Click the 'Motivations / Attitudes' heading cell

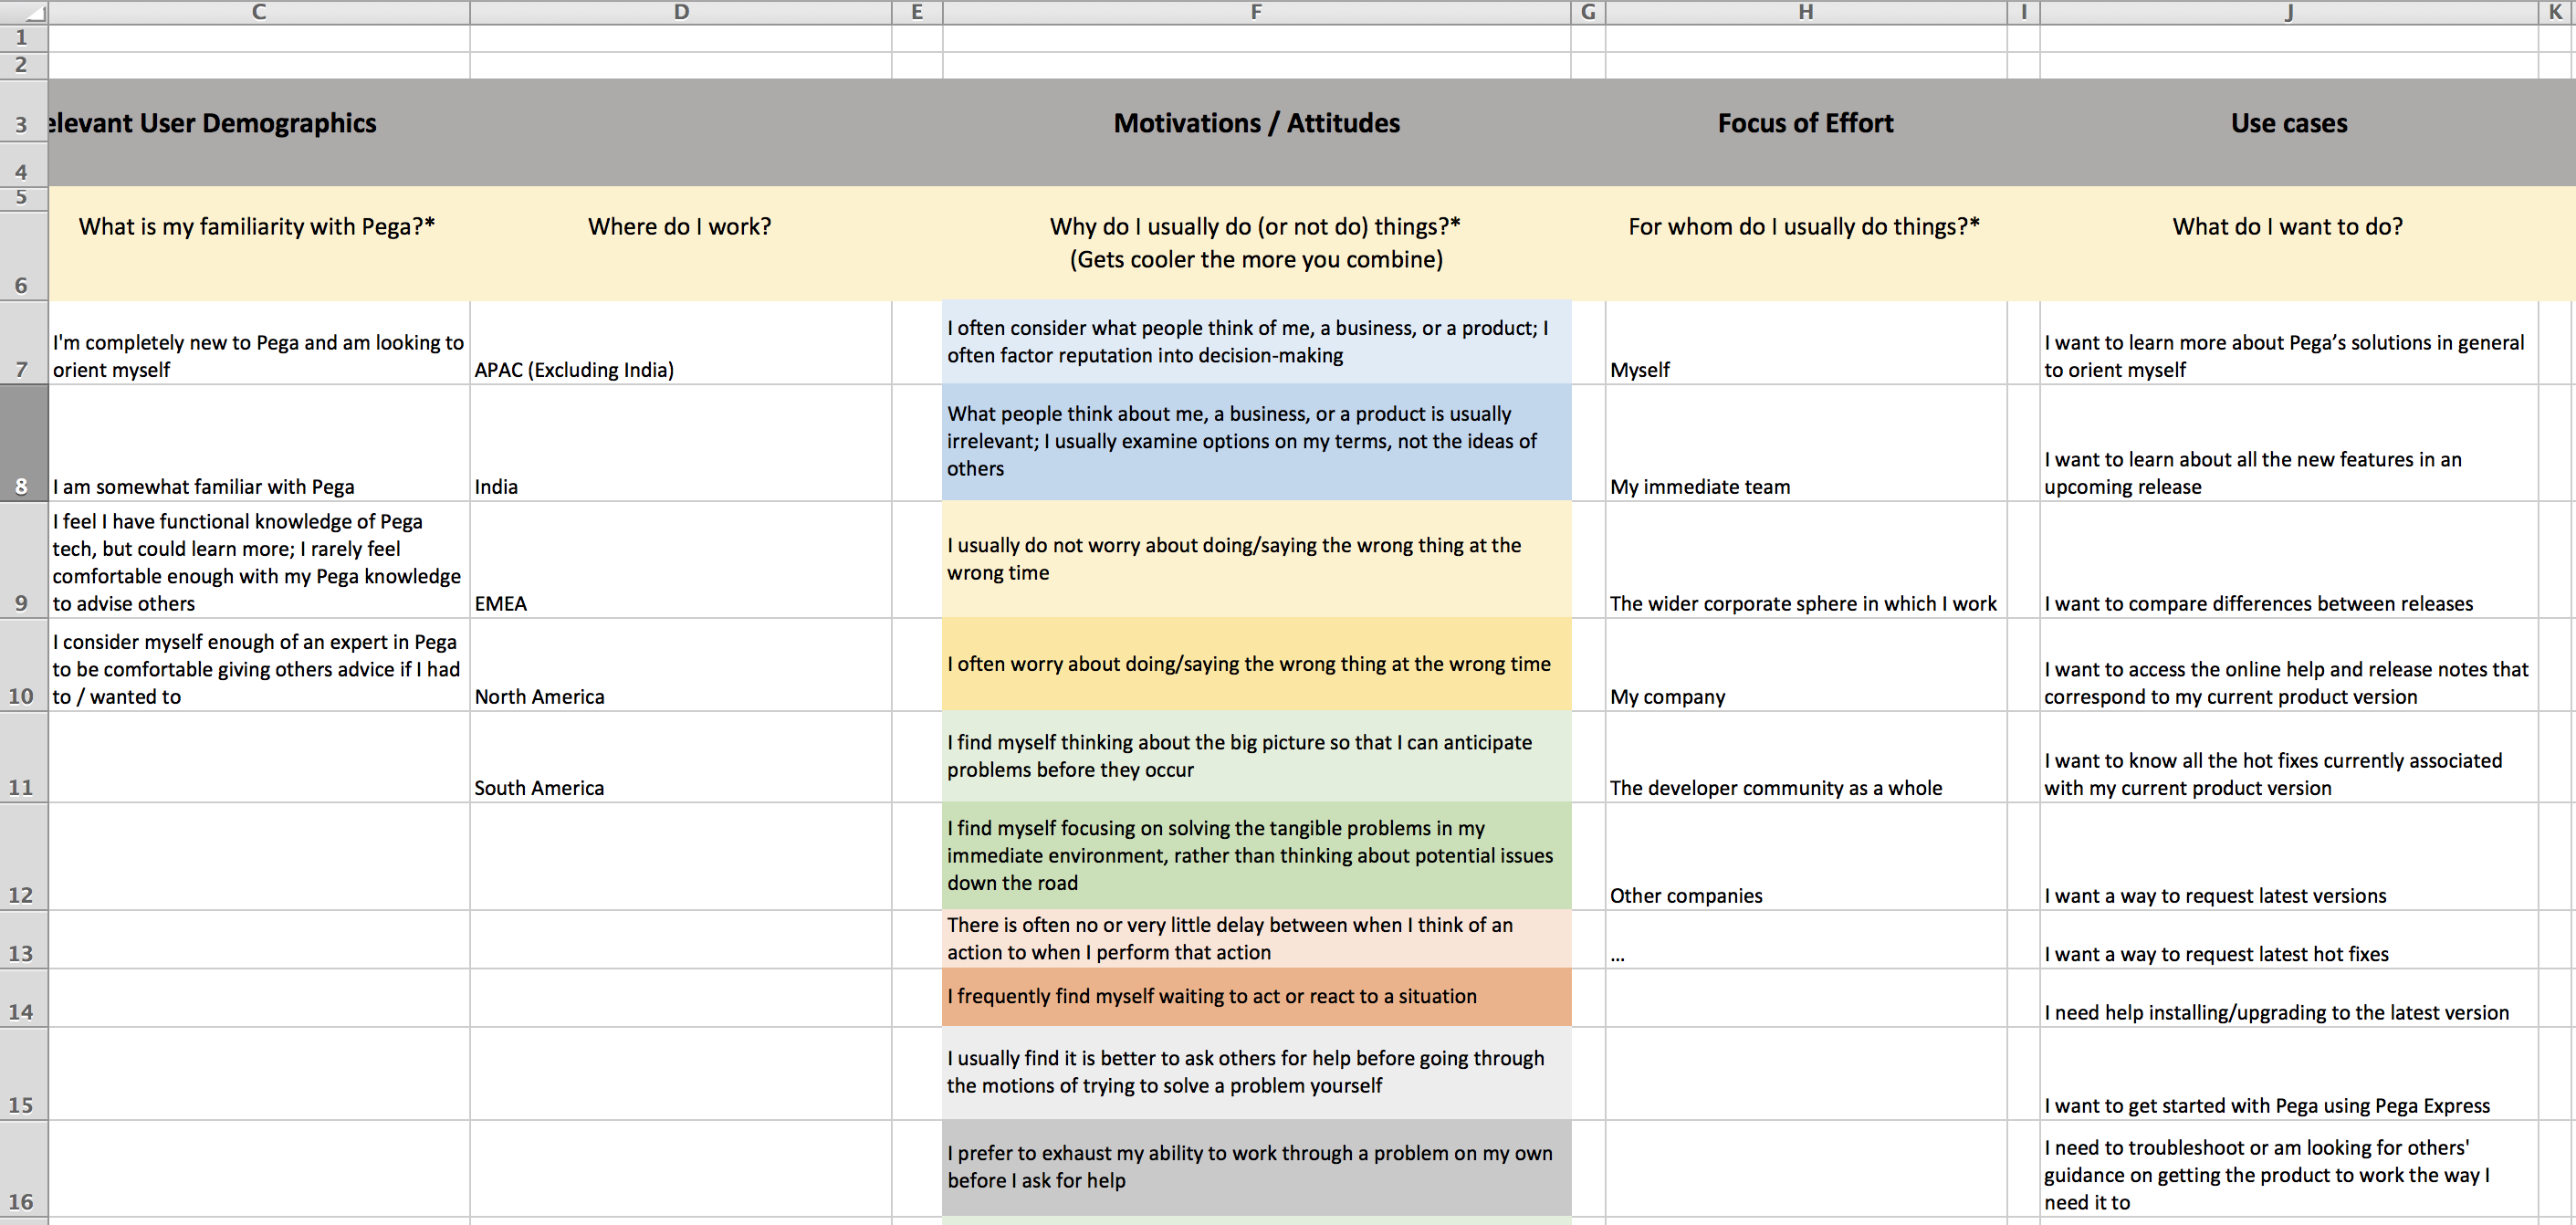tap(1256, 123)
